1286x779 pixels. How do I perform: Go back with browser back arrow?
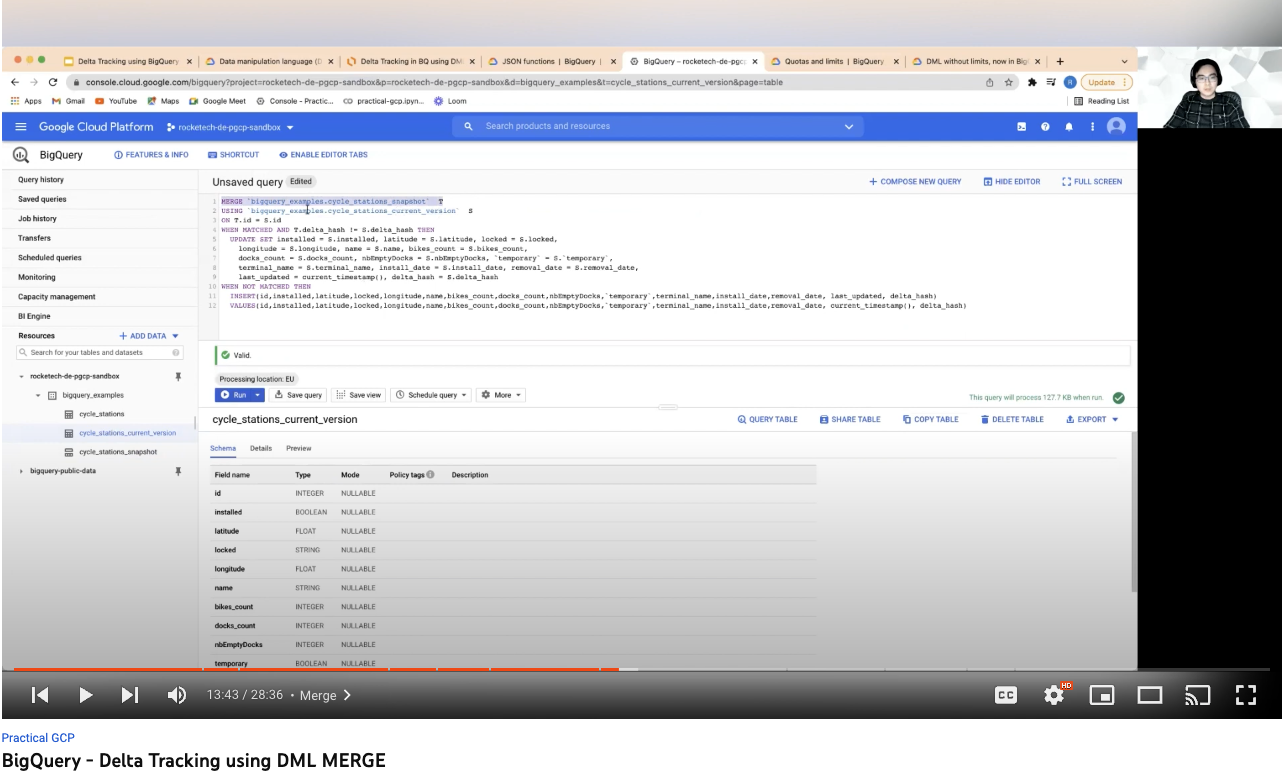click(x=16, y=82)
